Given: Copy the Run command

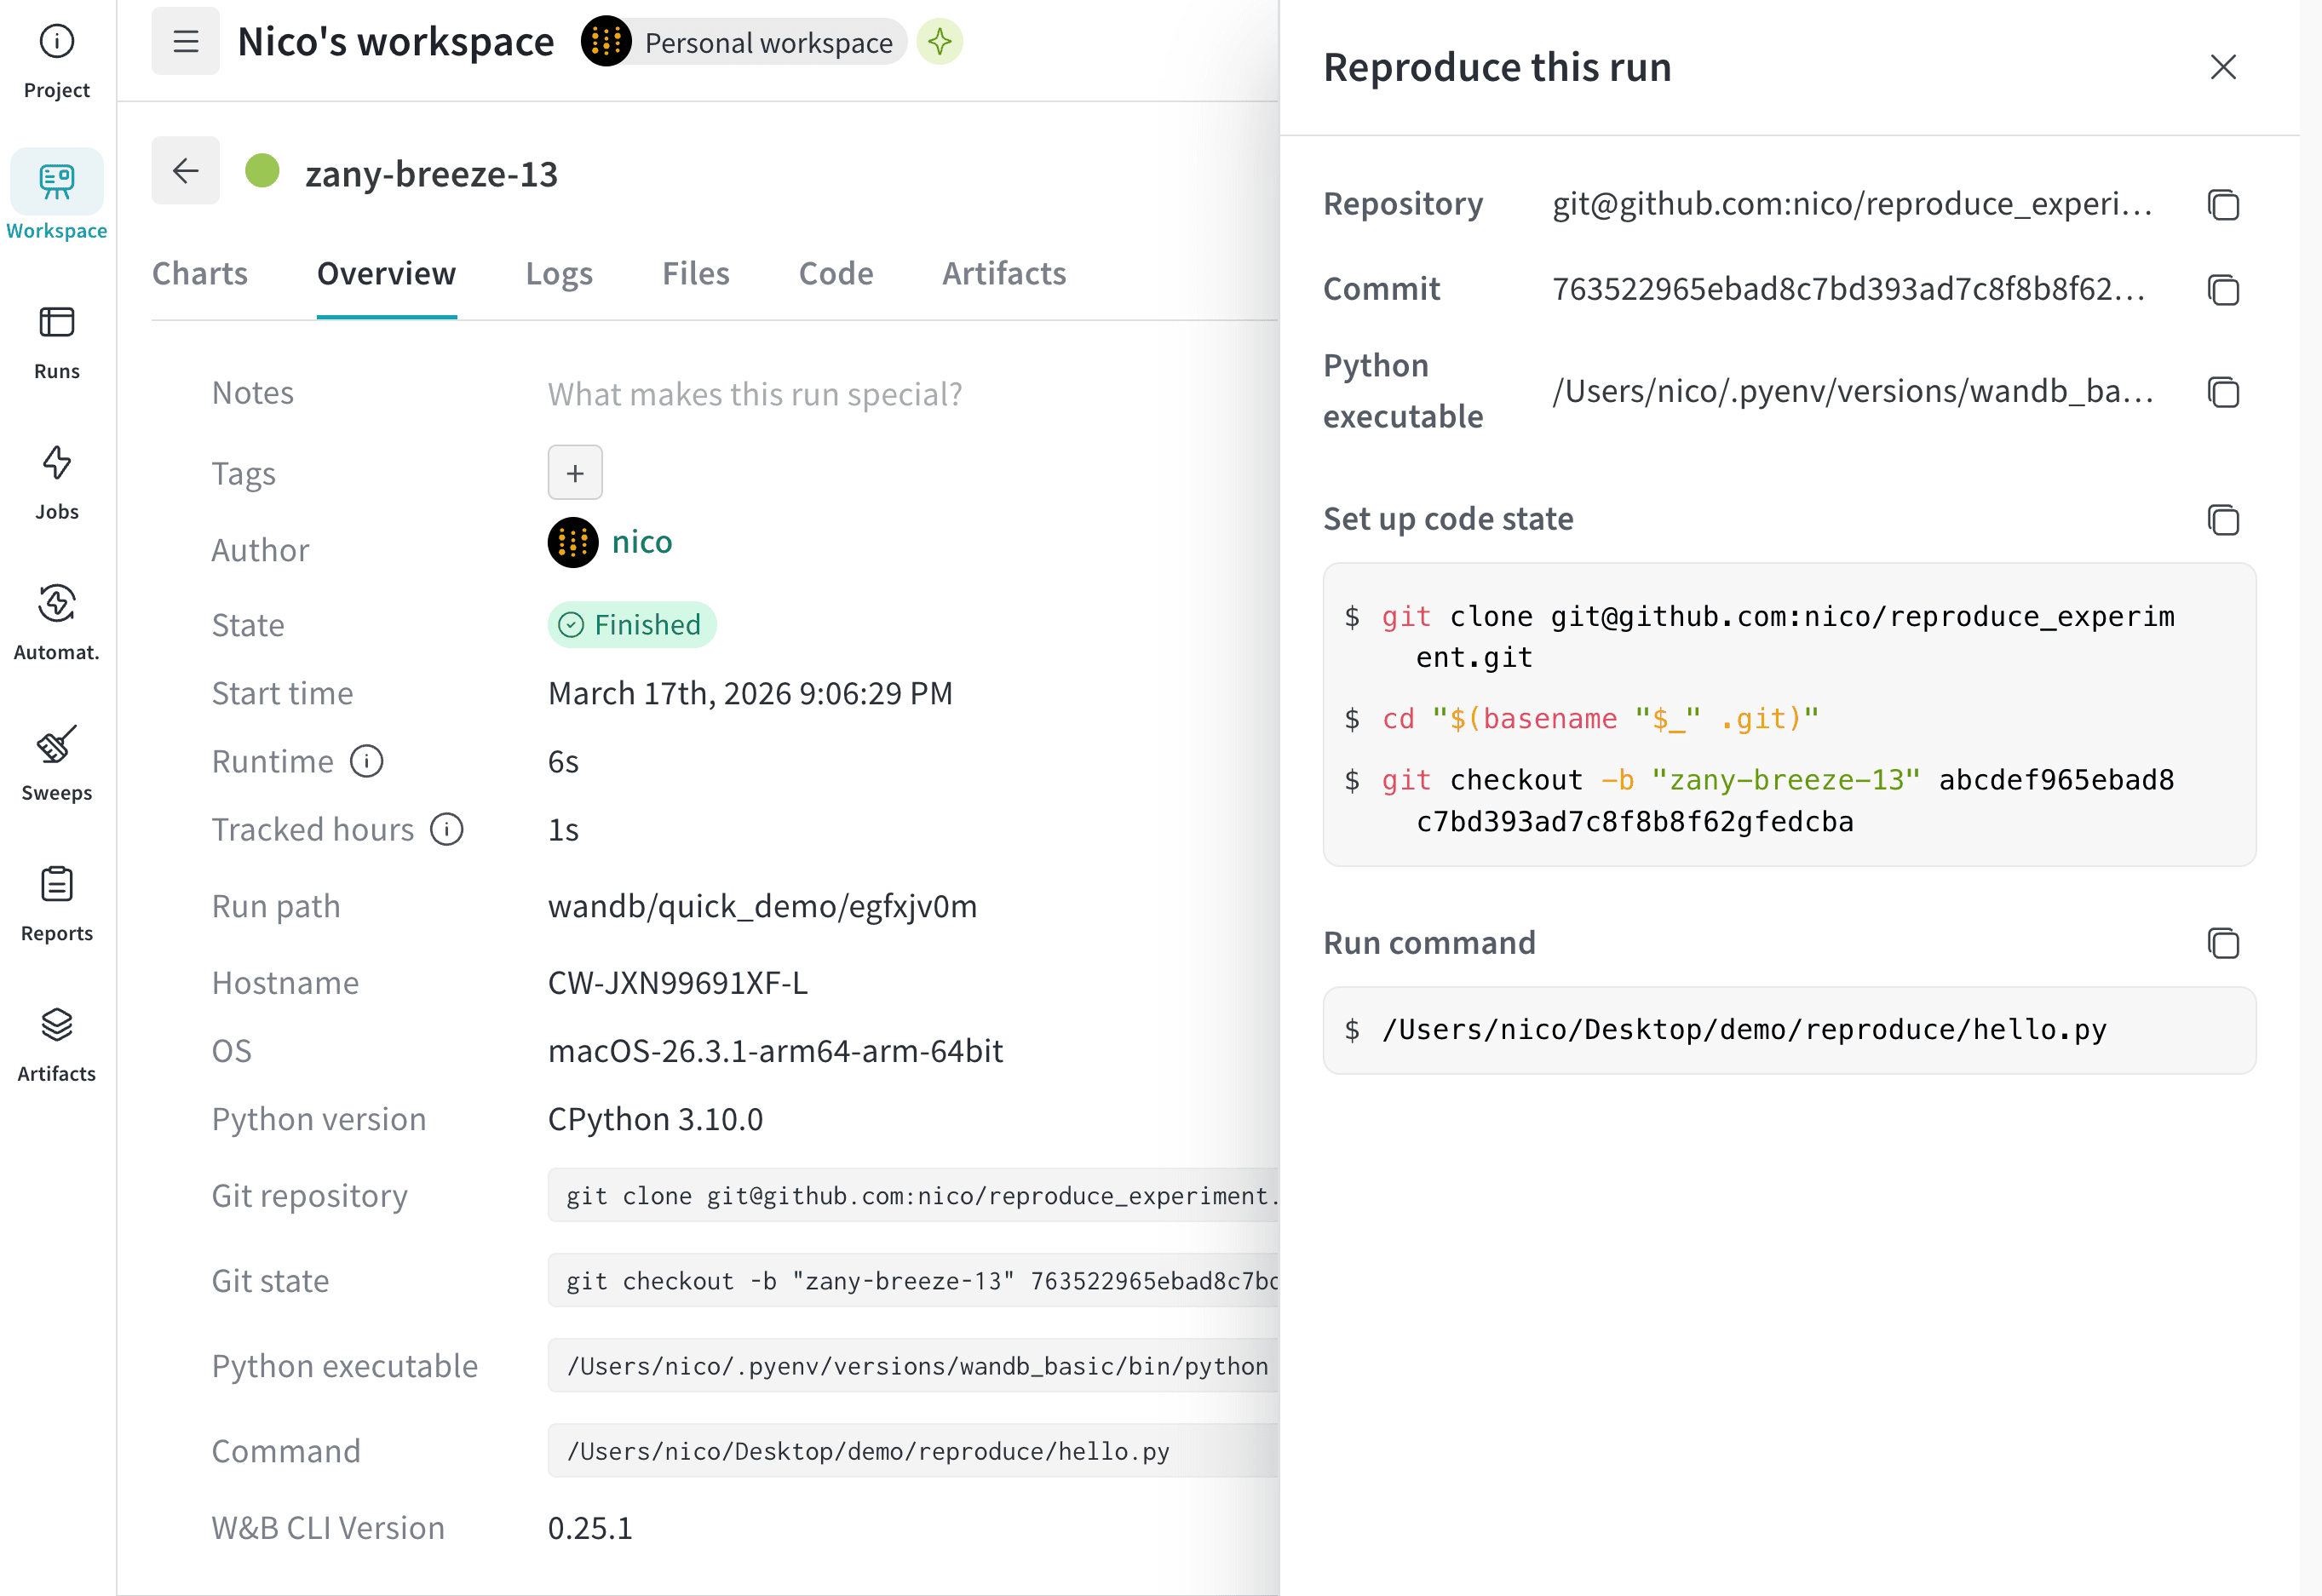Looking at the screenshot, I should 2223,943.
